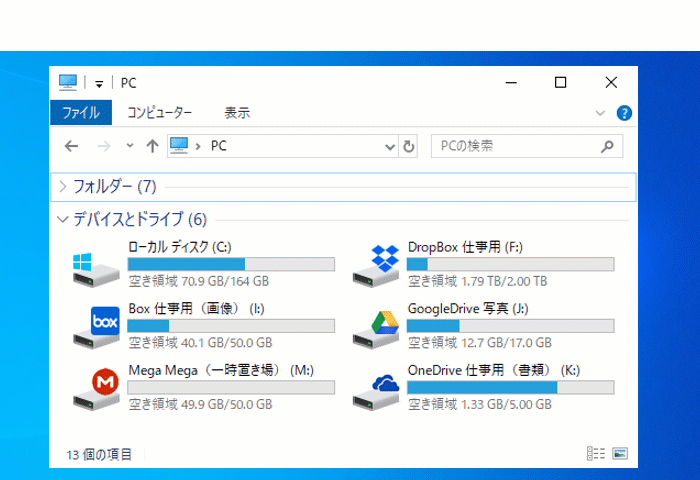
Task: Open the Mega (M:) drive icon
Action: [x=96, y=386]
